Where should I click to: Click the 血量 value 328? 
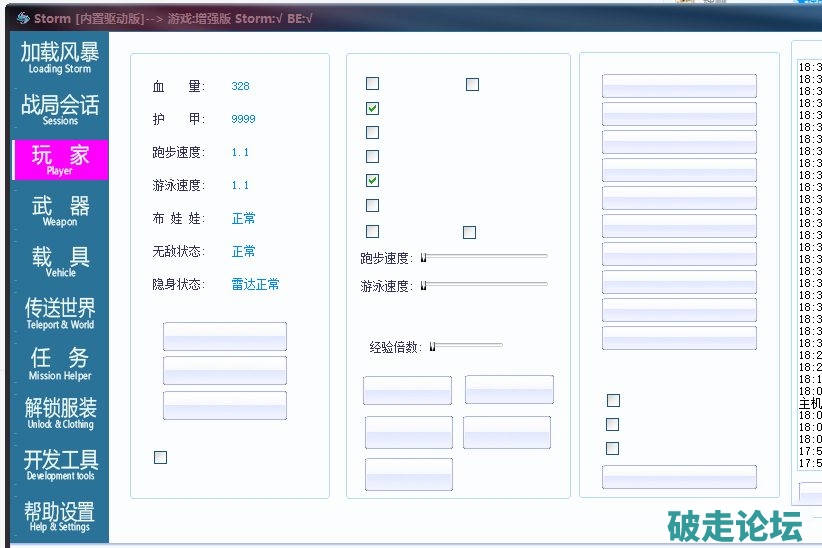coord(241,86)
